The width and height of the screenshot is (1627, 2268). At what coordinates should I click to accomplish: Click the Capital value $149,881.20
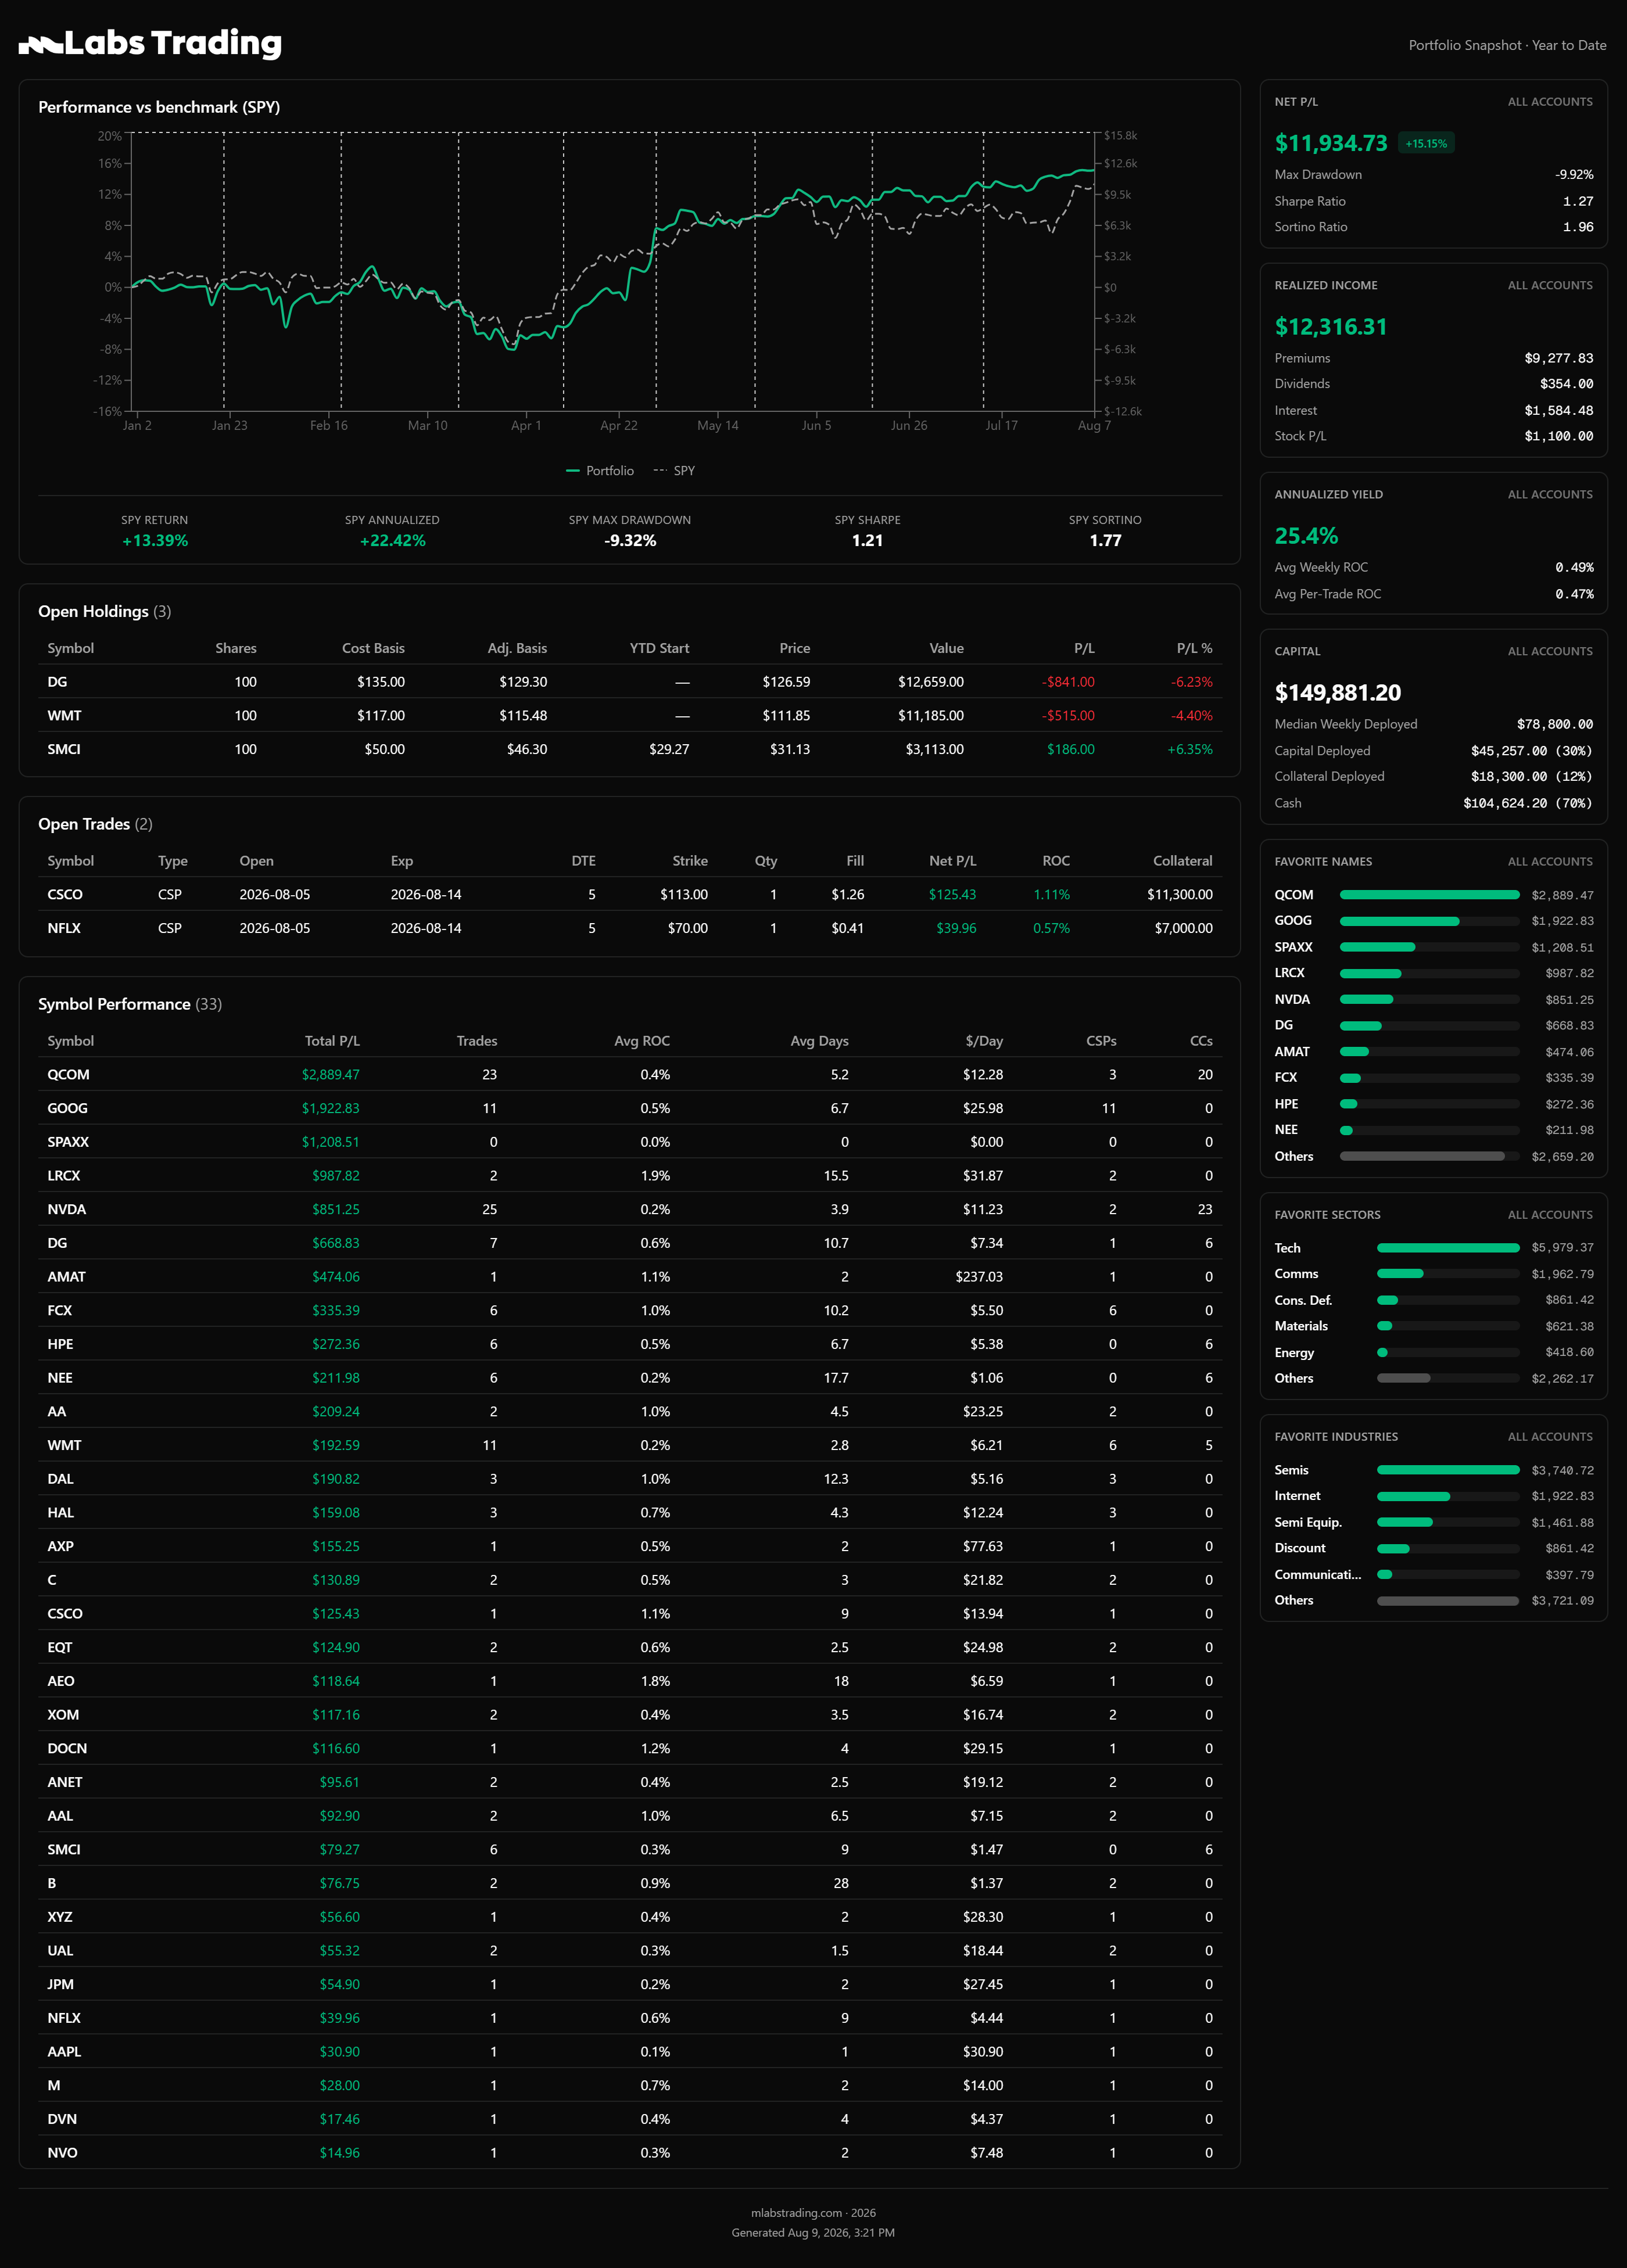1338,693
